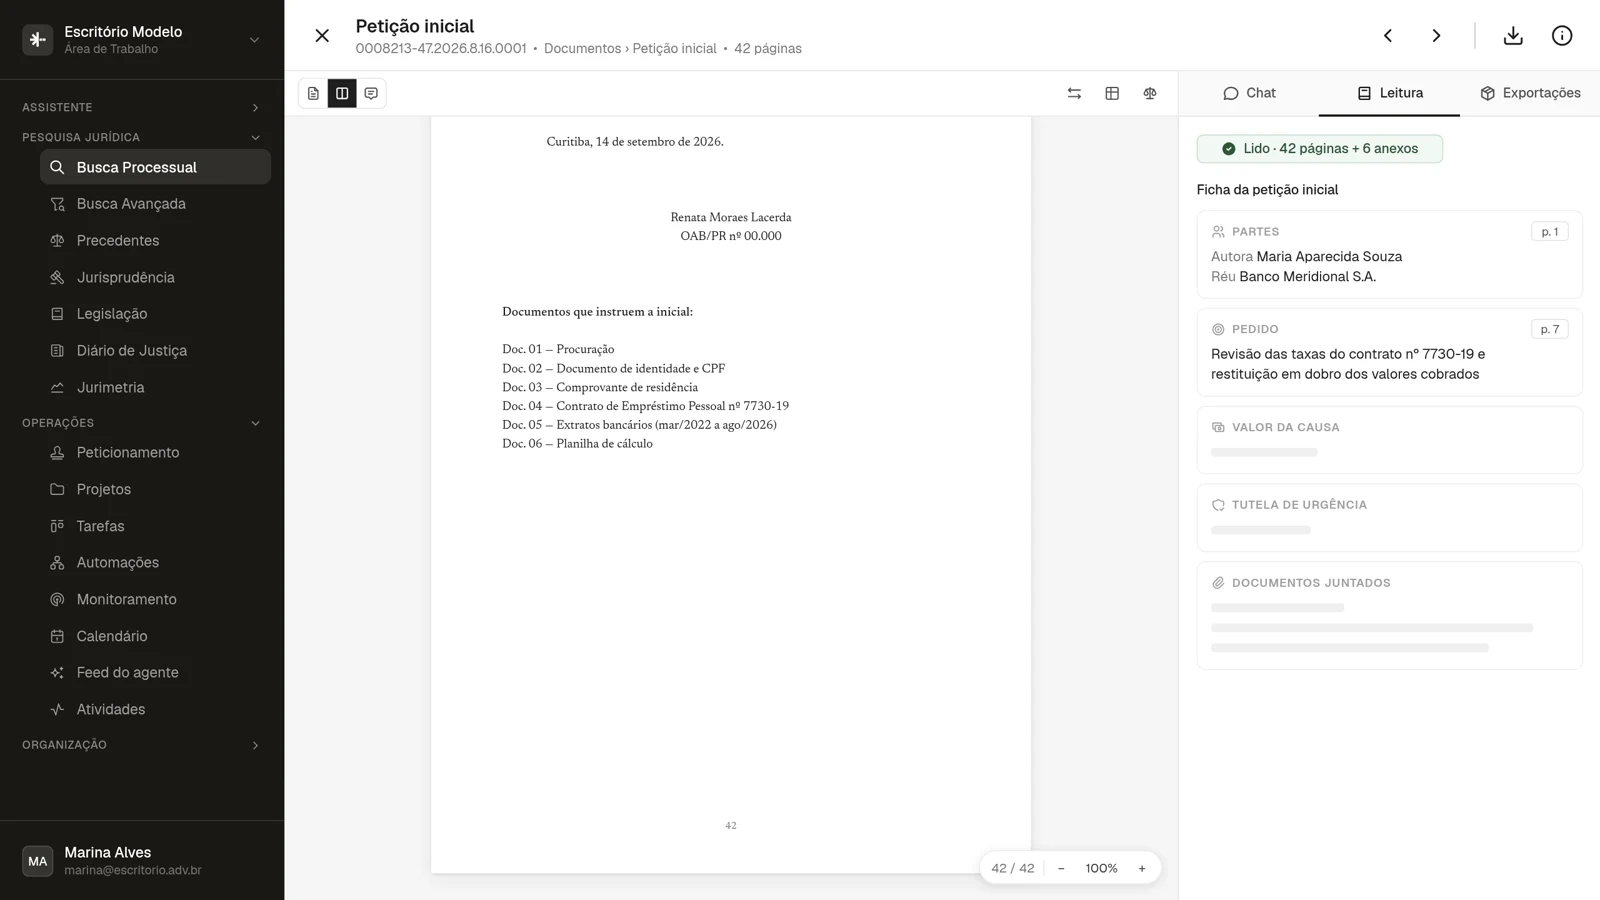The image size is (1600, 900).
Task: Go to previous document arrow
Action: coord(1388,36)
